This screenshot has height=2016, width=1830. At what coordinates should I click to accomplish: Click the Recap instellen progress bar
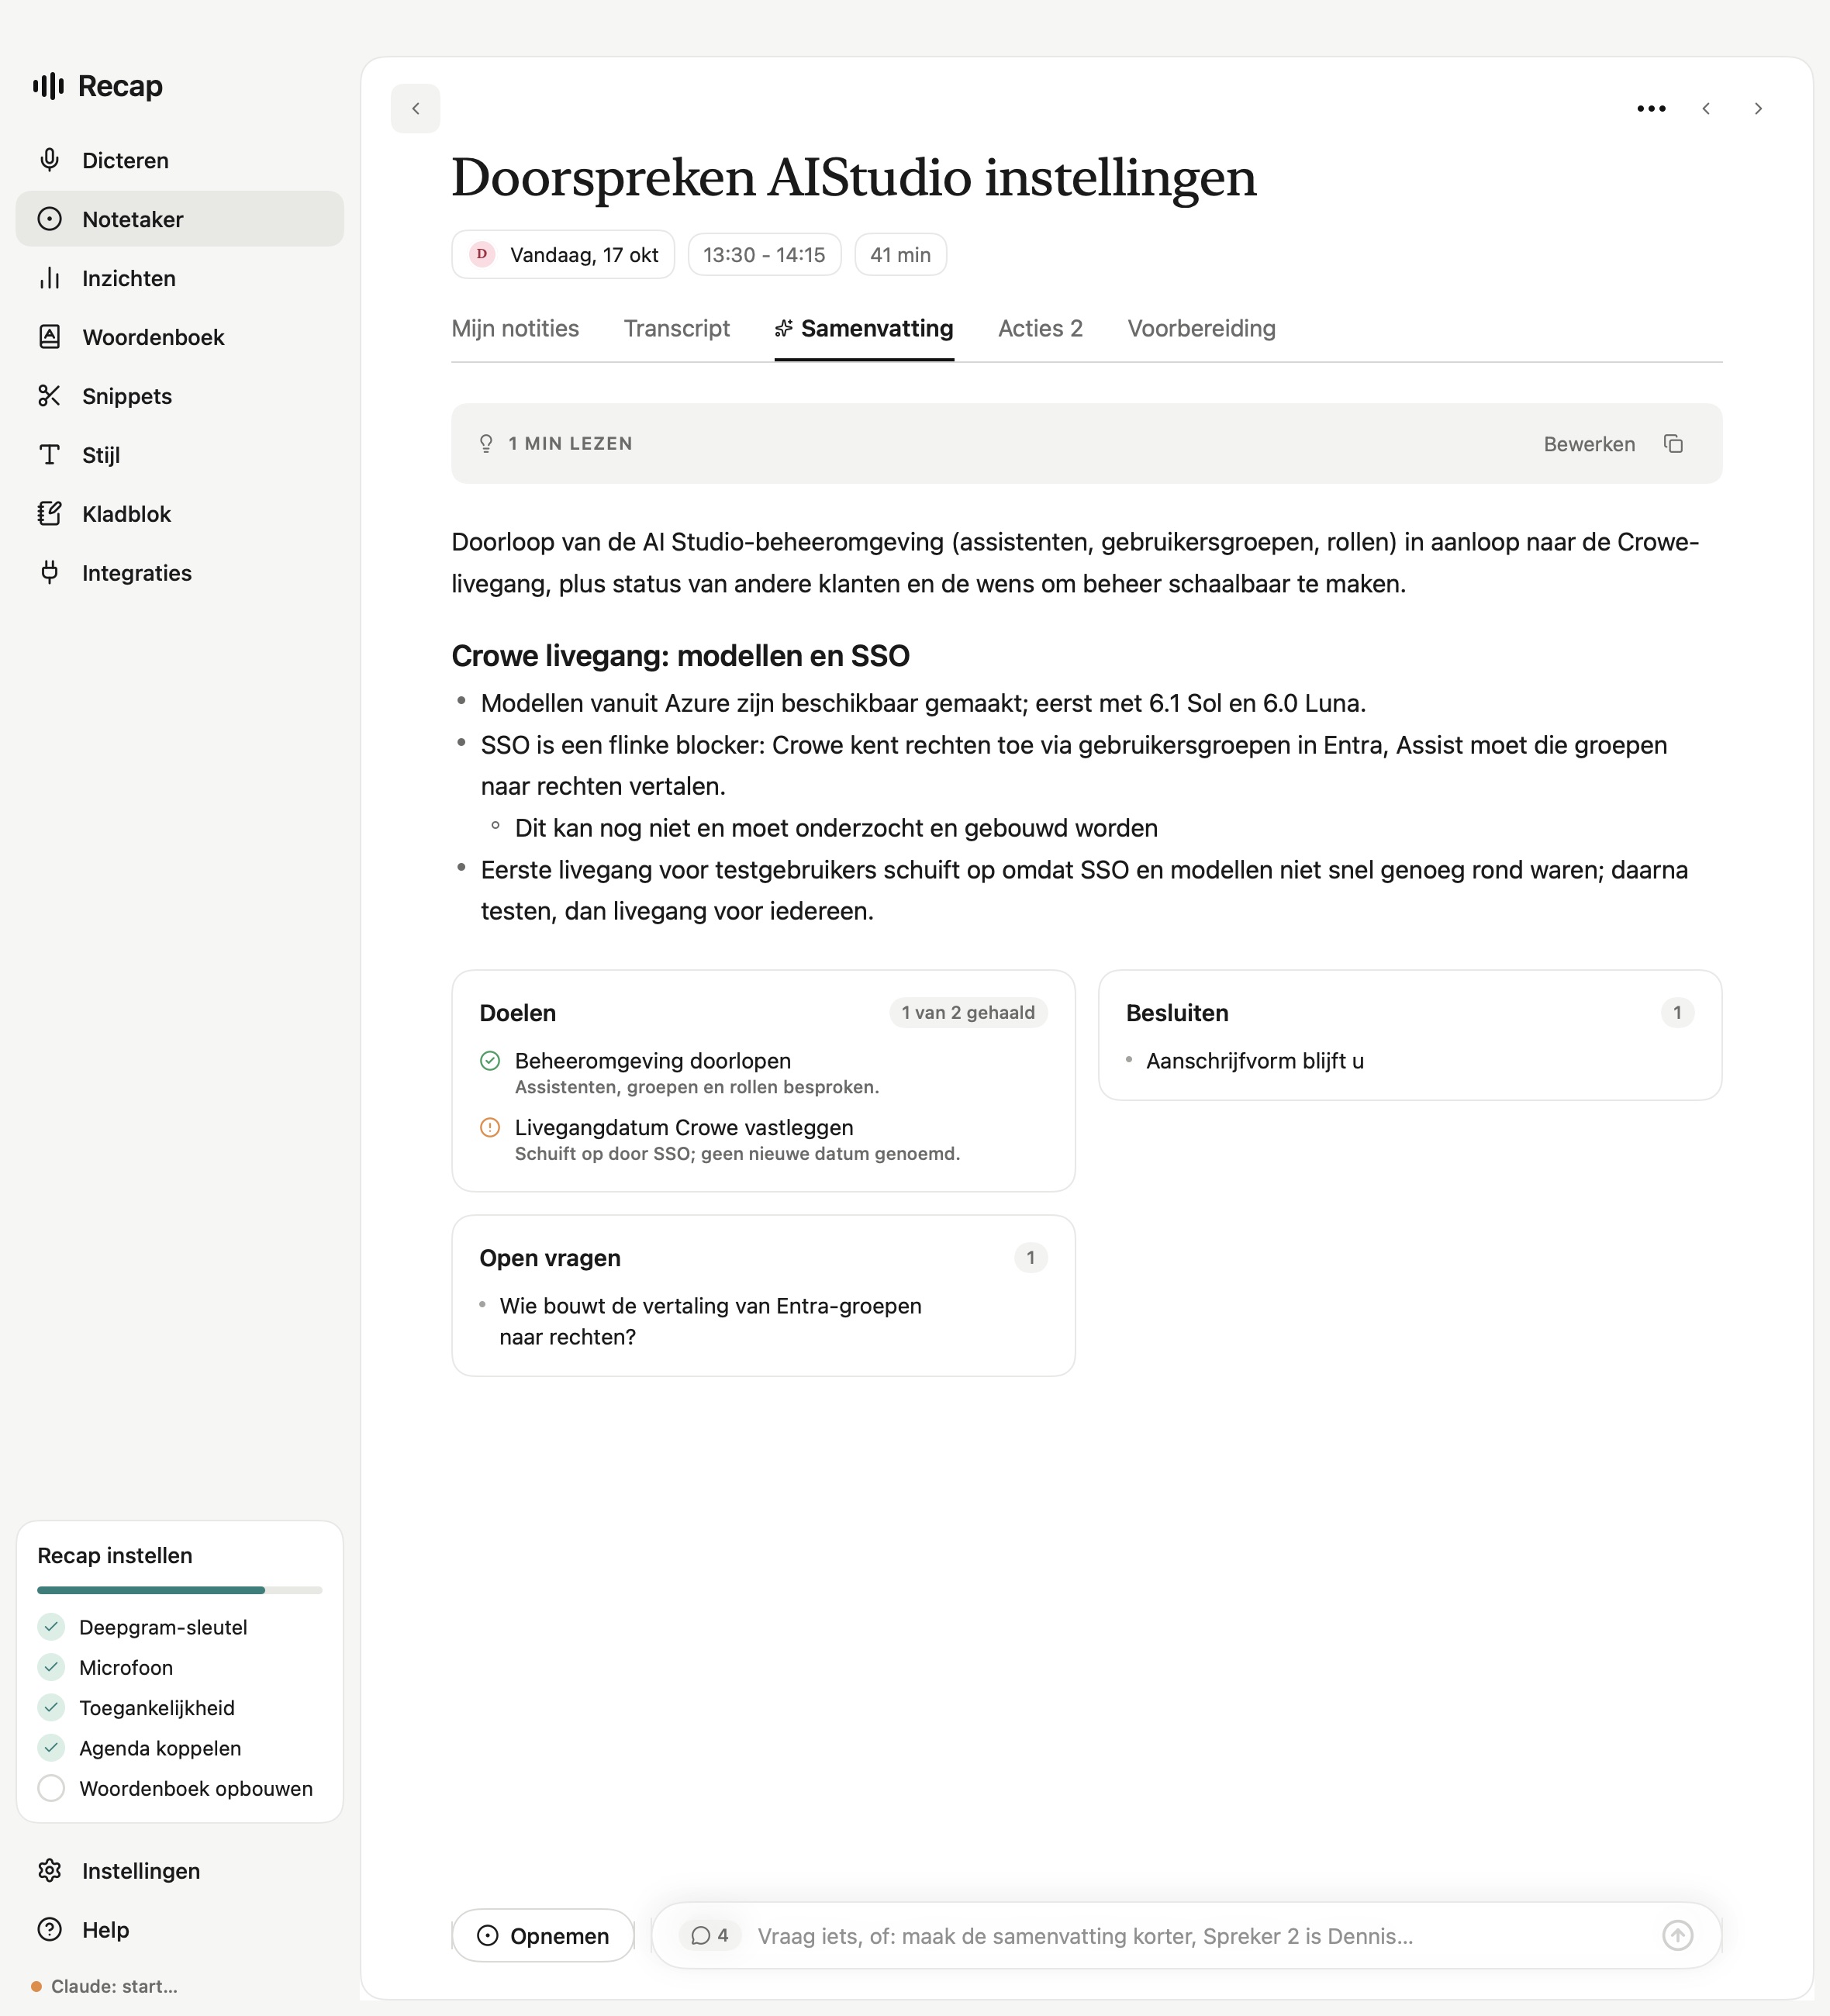tap(180, 1590)
